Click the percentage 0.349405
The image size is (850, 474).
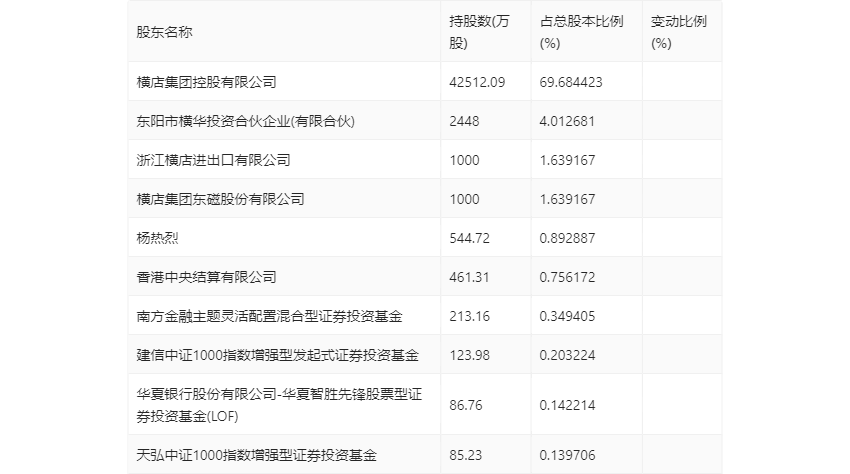click(x=567, y=316)
